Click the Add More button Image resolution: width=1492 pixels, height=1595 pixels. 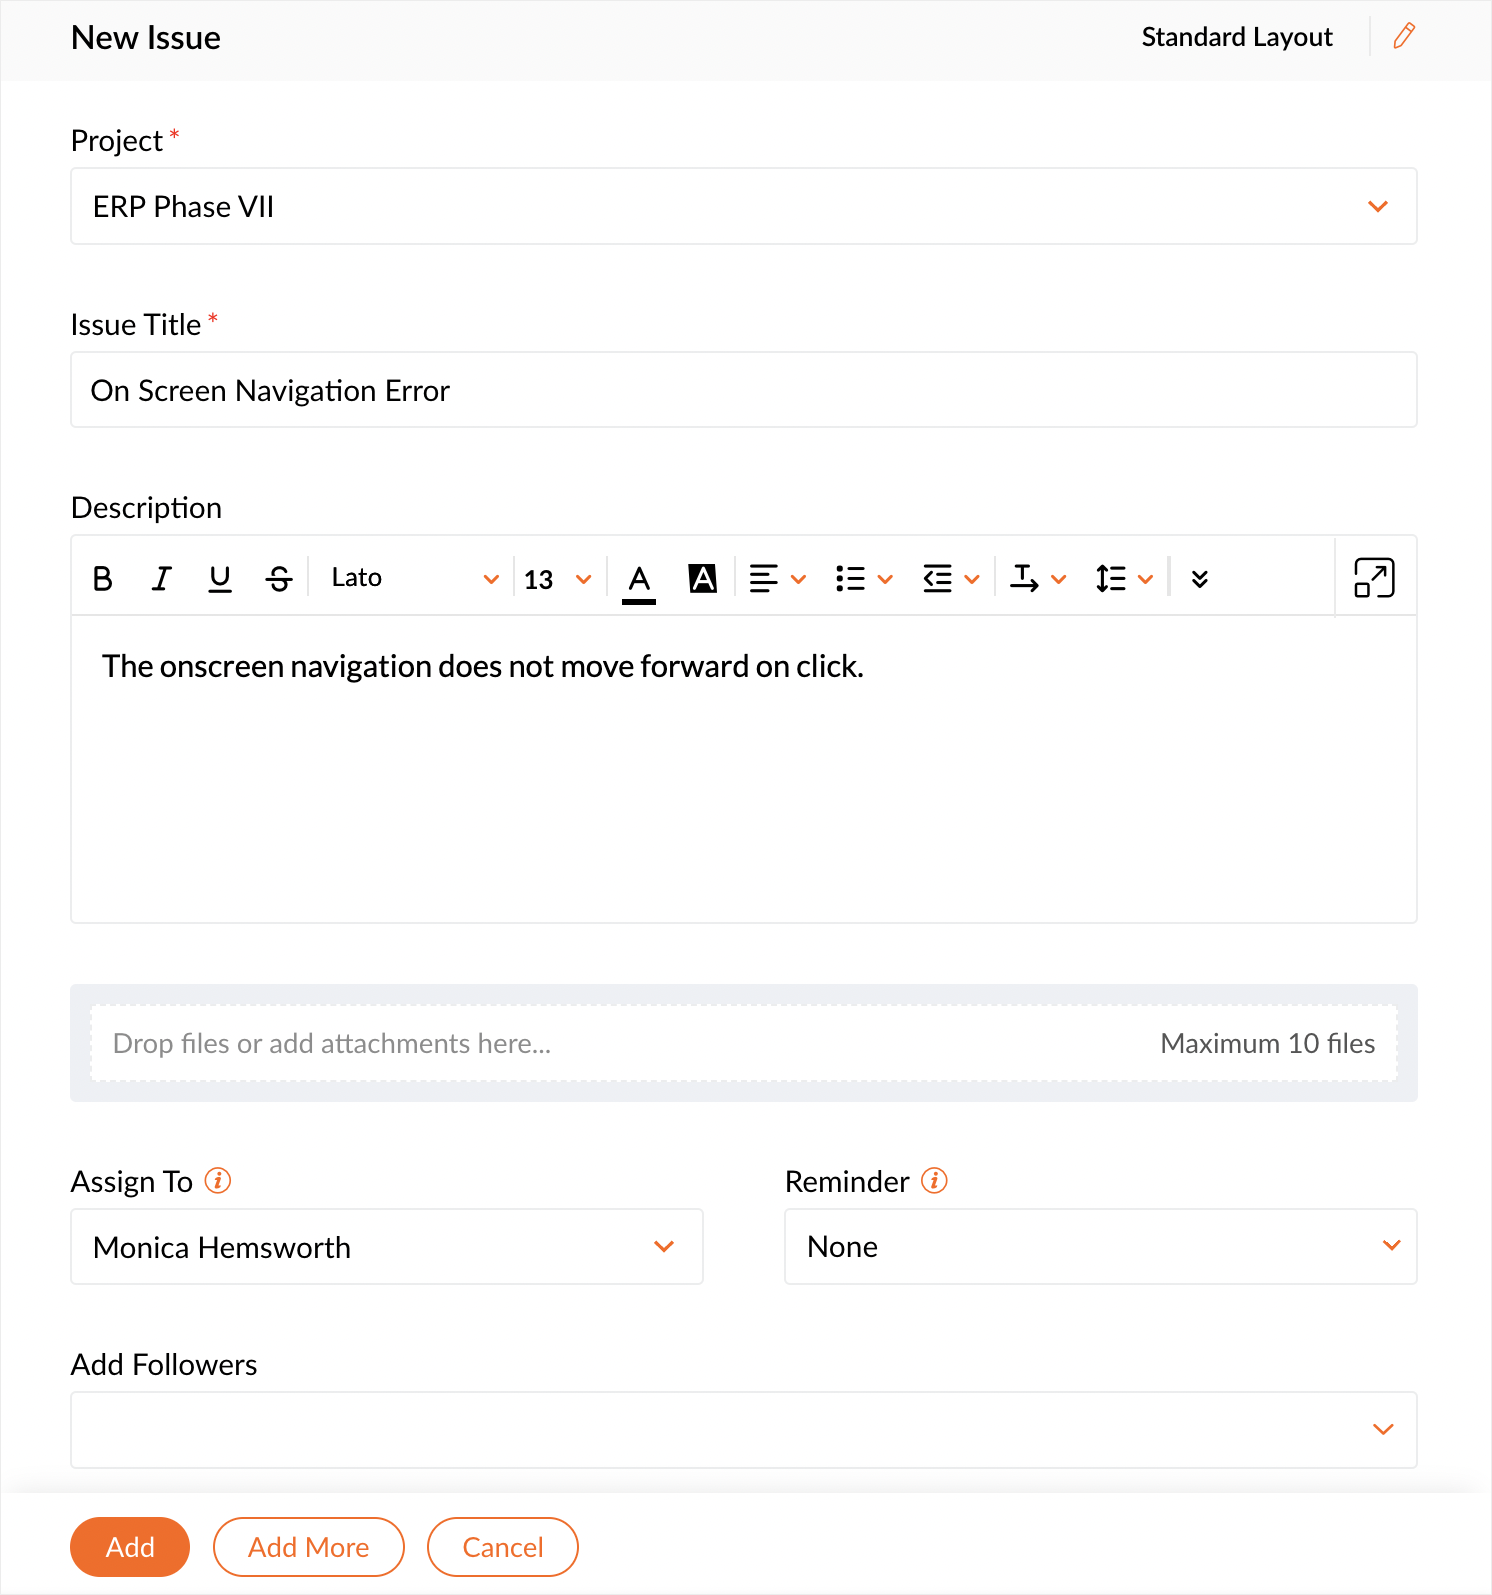pyautogui.click(x=309, y=1547)
